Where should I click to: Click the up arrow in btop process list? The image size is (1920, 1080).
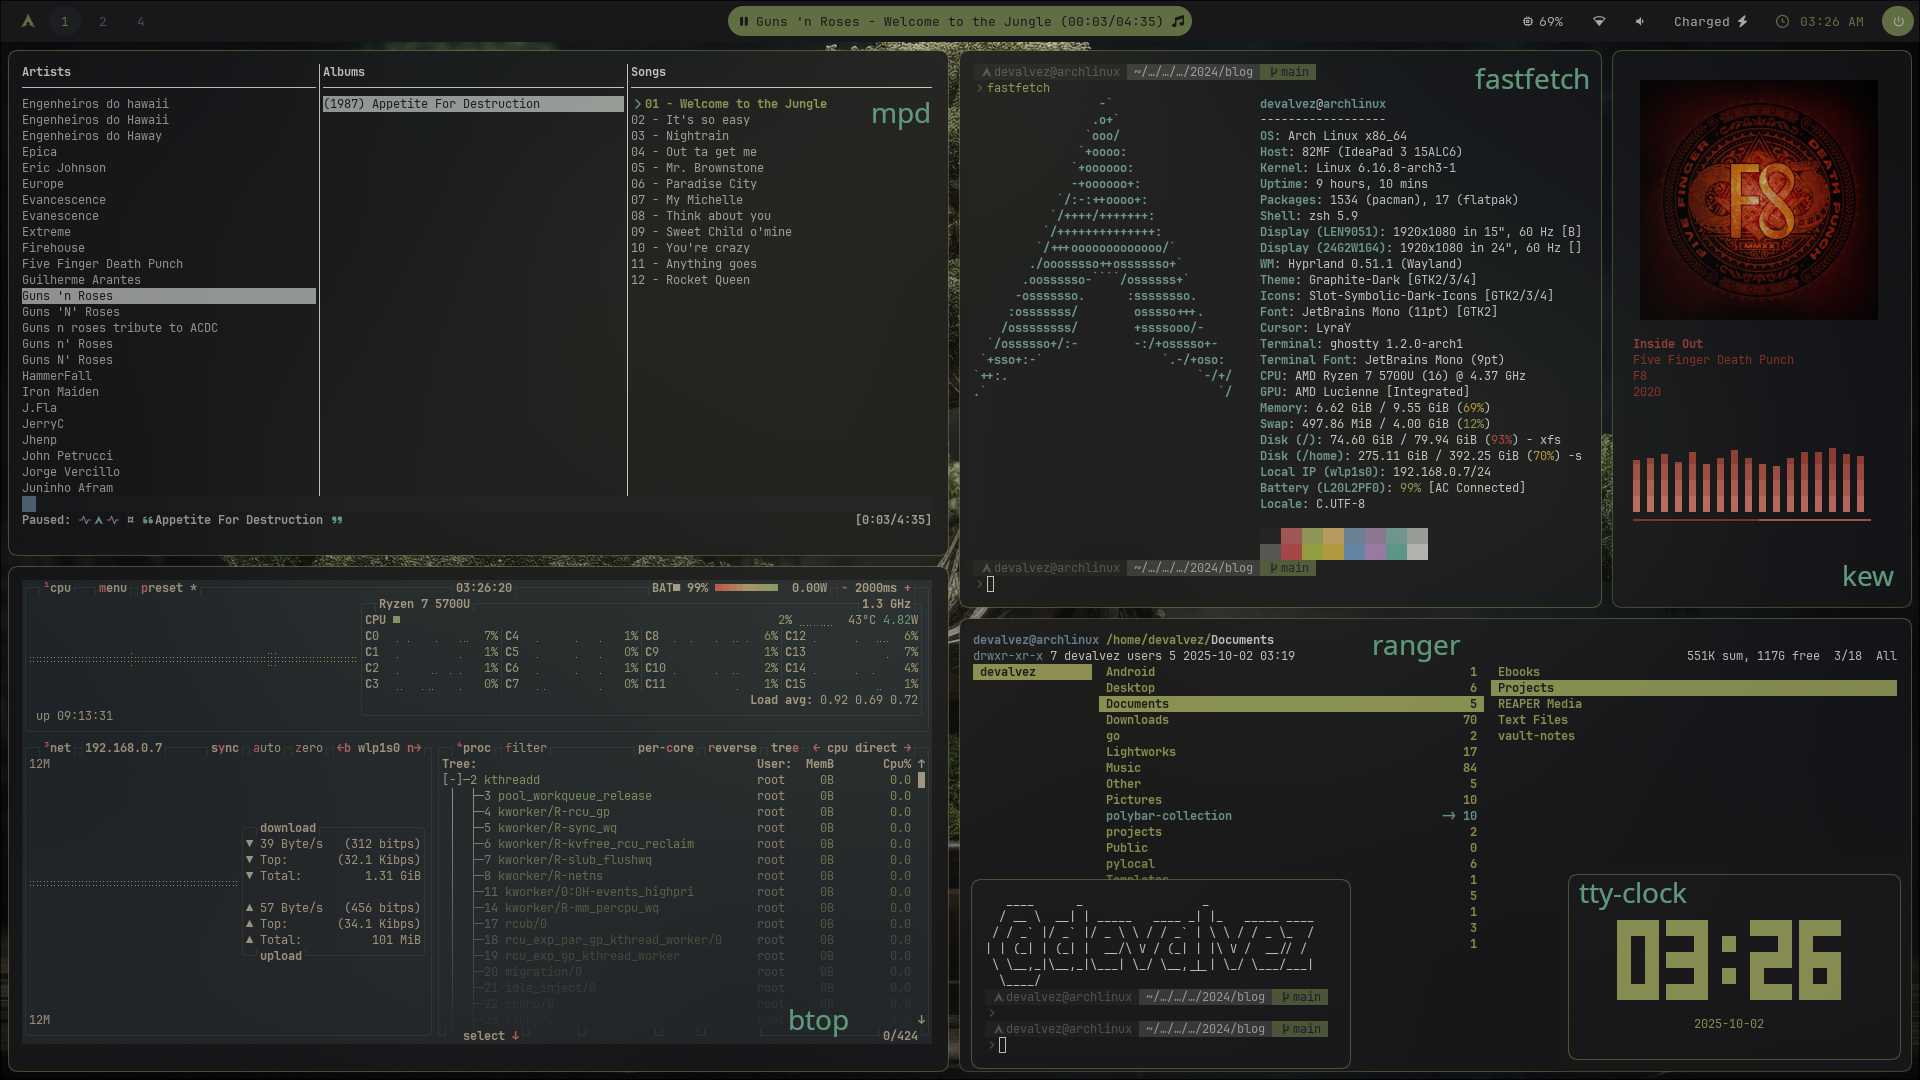point(921,764)
